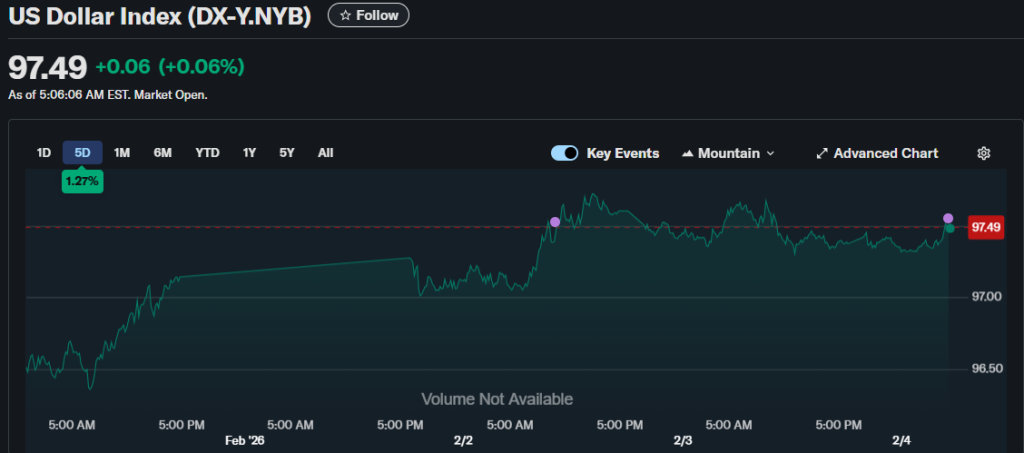Click the market open timestamp text
This screenshot has width=1024, height=453.
pyautogui.click(x=108, y=95)
